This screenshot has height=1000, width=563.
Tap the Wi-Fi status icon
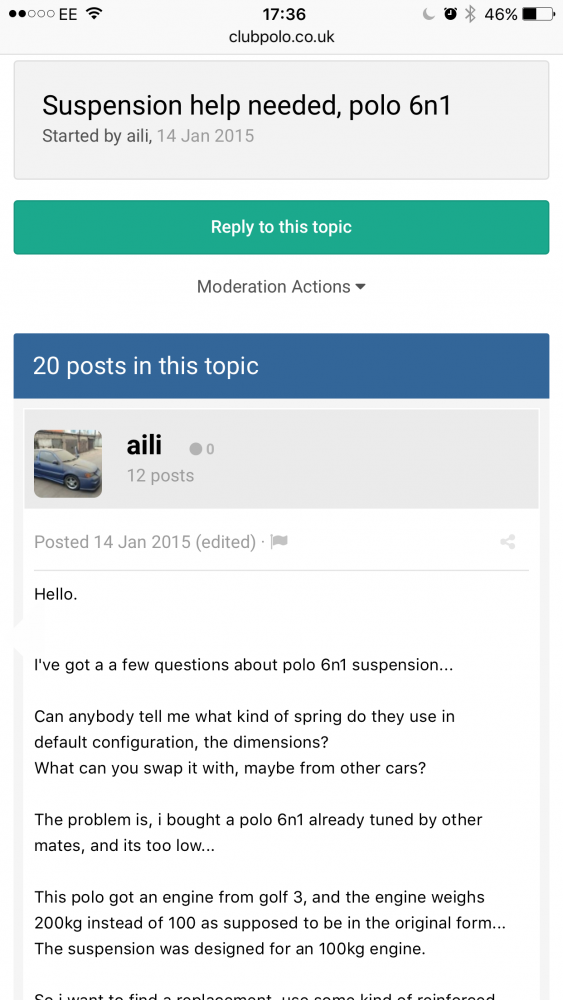tap(95, 13)
